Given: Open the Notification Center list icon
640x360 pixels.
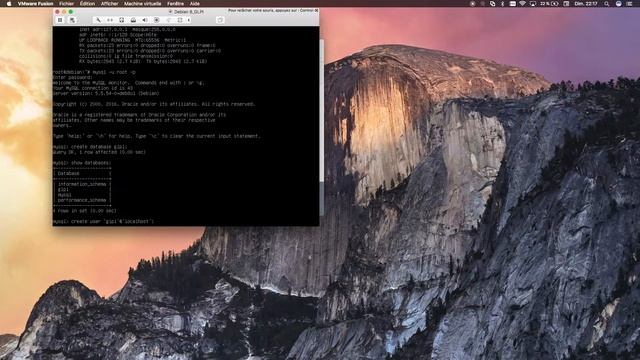Looking at the screenshot, I should (629, 4).
